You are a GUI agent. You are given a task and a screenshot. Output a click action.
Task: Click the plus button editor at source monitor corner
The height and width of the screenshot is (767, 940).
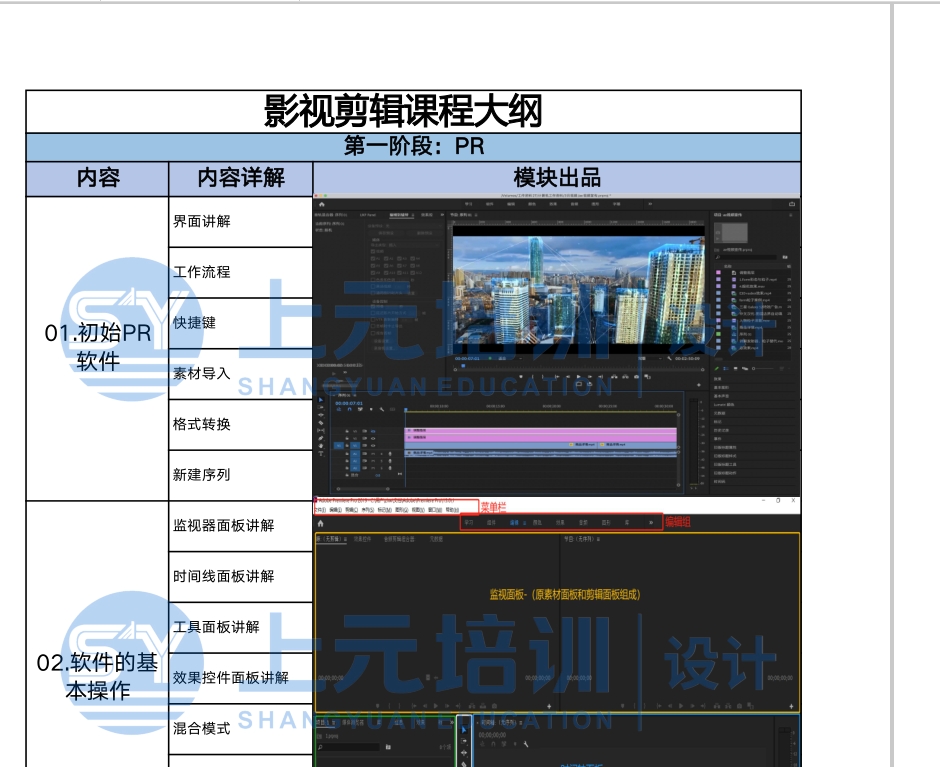click(x=548, y=706)
